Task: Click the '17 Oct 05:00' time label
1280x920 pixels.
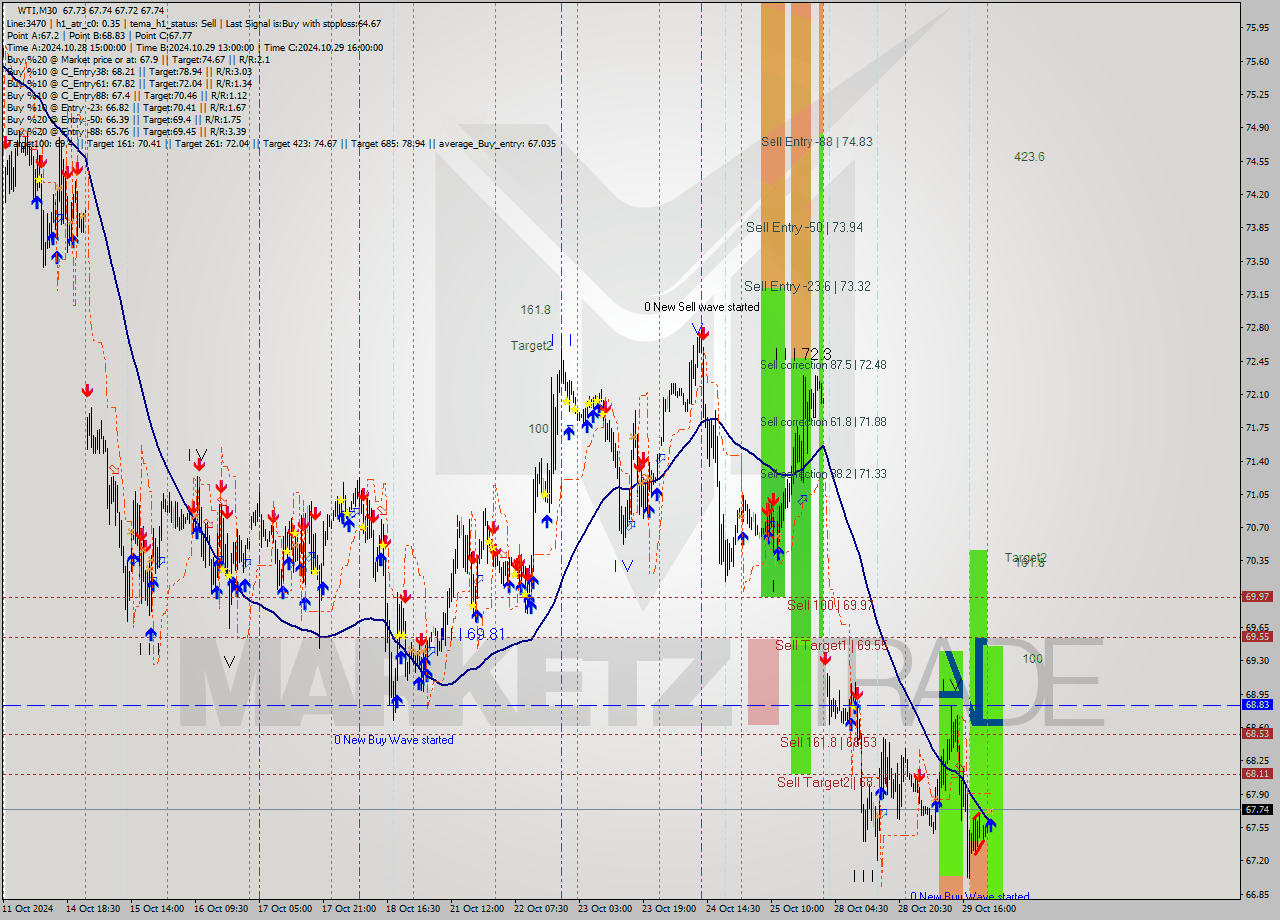Action: (286, 909)
